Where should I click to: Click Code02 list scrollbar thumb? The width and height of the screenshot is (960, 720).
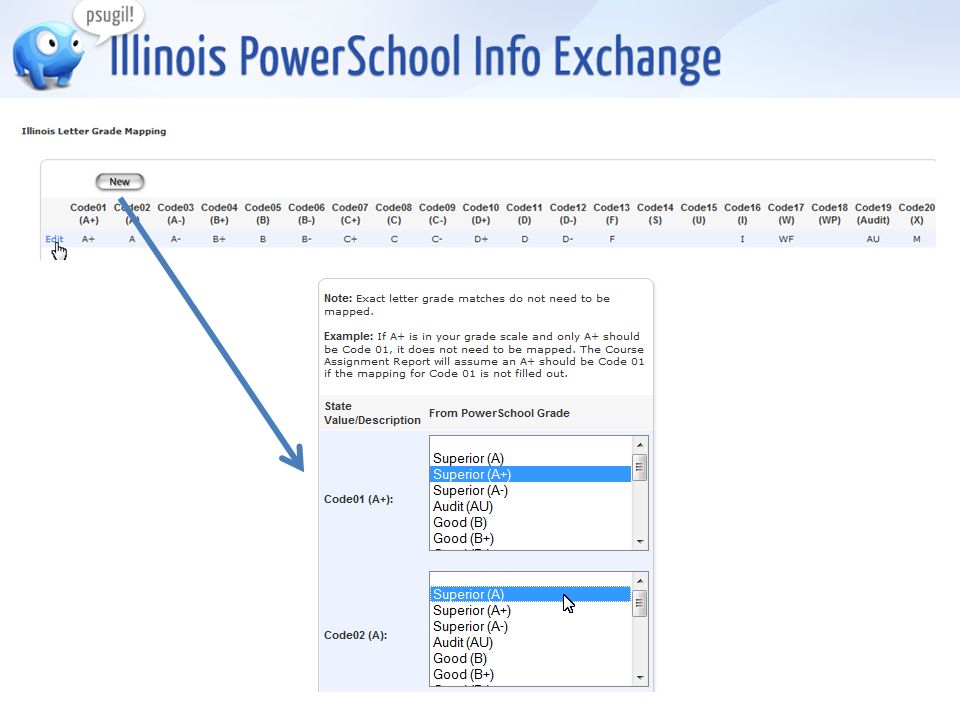[640, 604]
